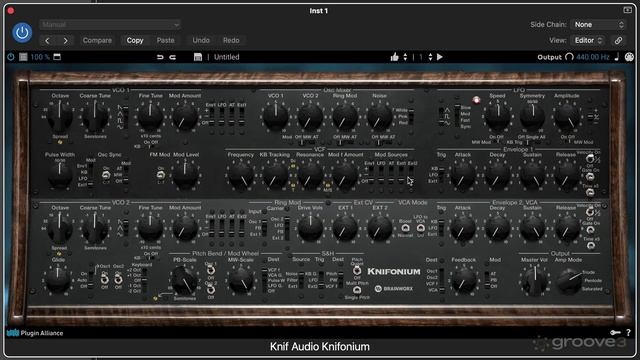Flip the Multi Pitch / Single Pitch switch

[x=357, y=290]
